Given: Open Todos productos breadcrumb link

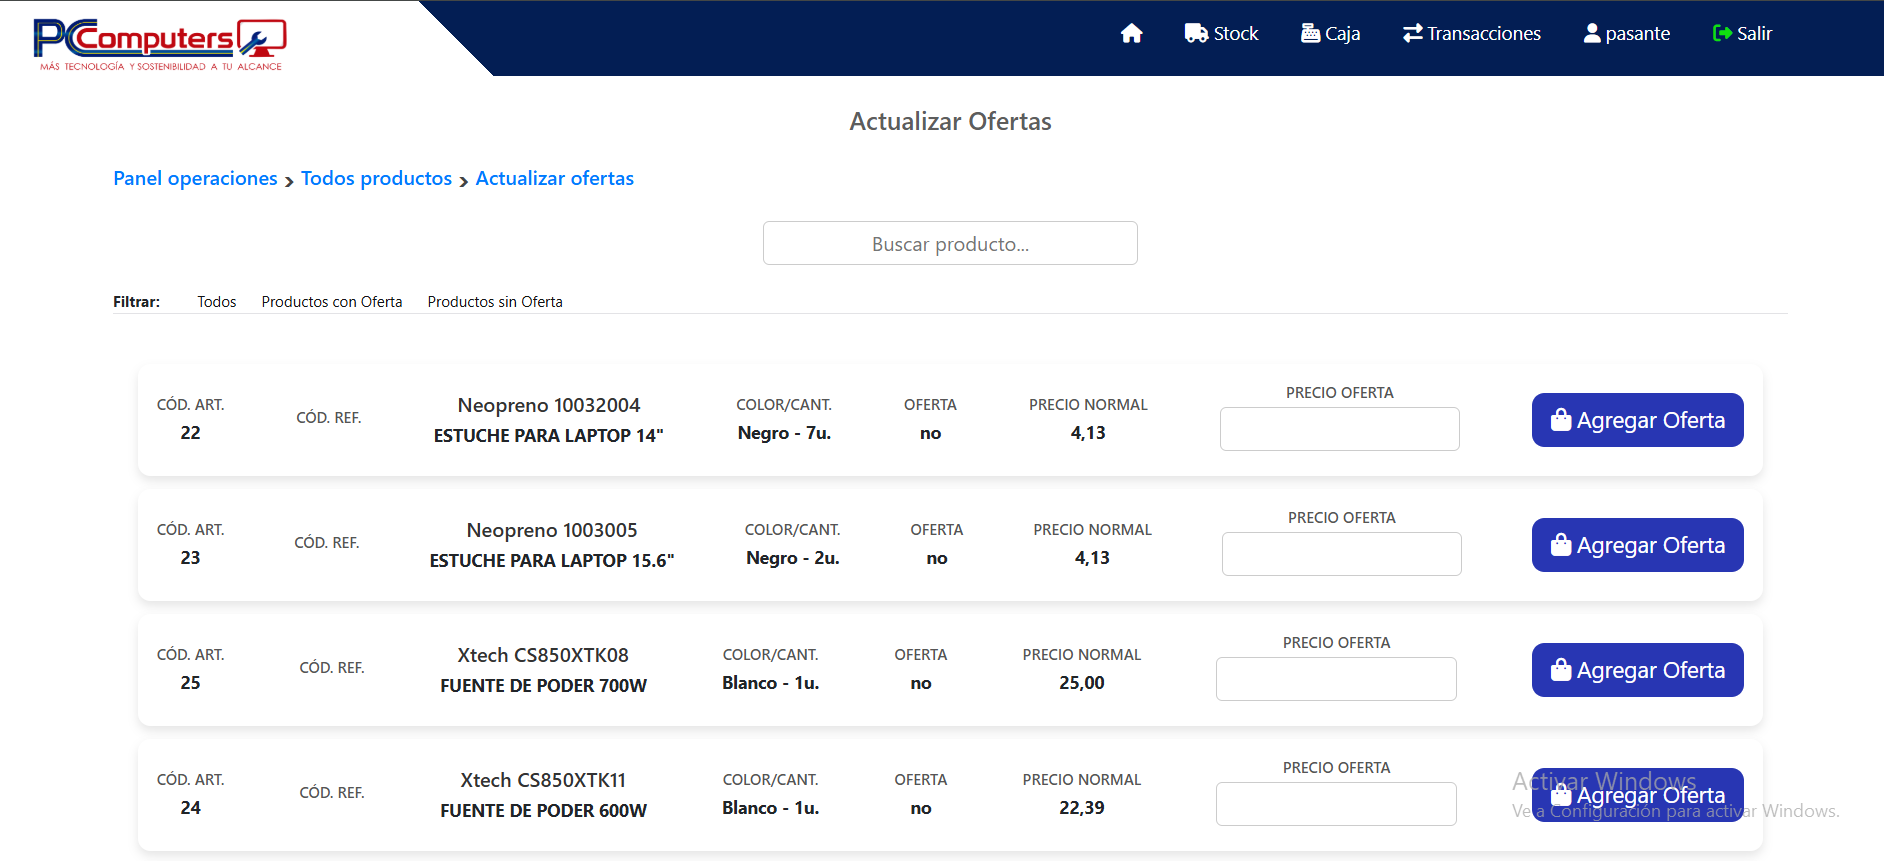Looking at the screenshot, I should coord(376,179).
